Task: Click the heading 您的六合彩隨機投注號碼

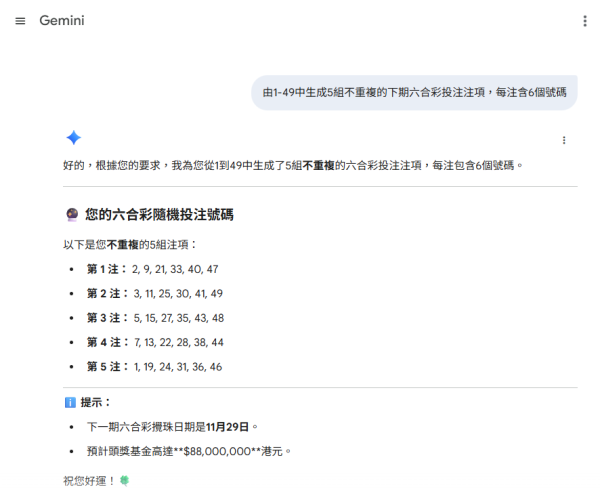Action: click(159, 215)
